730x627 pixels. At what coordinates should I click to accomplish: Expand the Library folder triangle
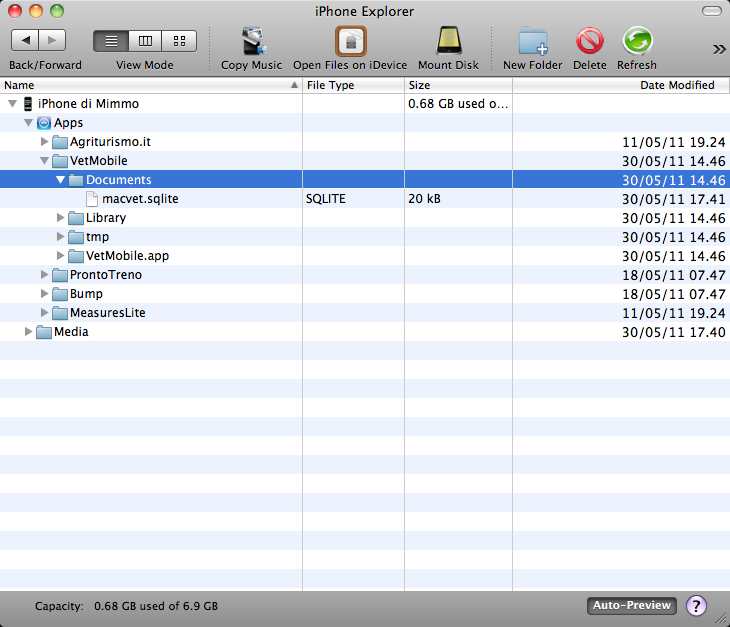tap(60, 217)
